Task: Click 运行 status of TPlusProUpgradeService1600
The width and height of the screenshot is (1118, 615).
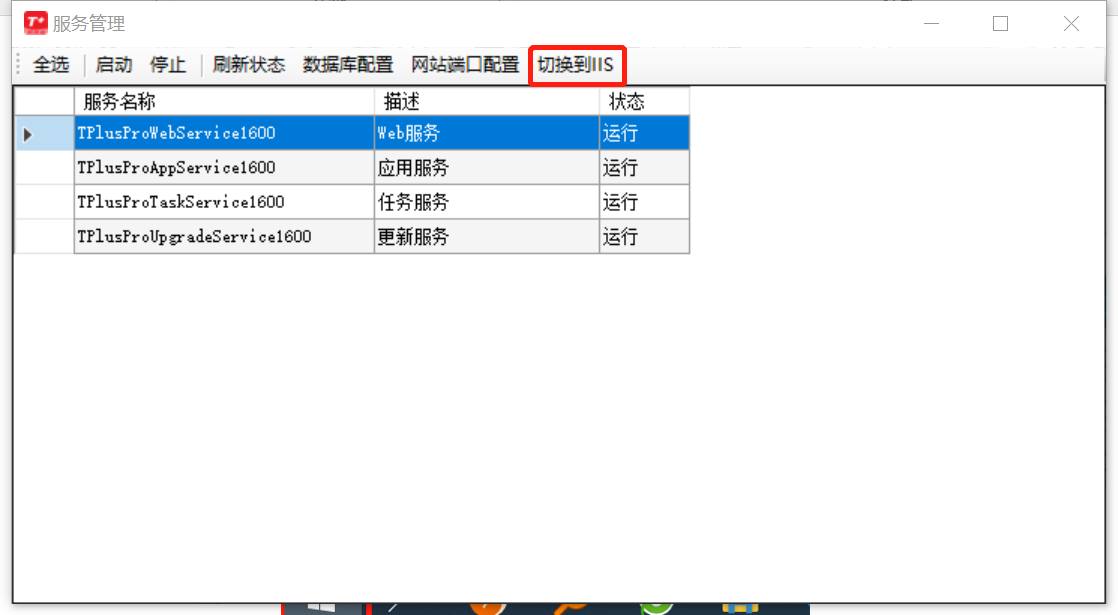Action: 645,236
